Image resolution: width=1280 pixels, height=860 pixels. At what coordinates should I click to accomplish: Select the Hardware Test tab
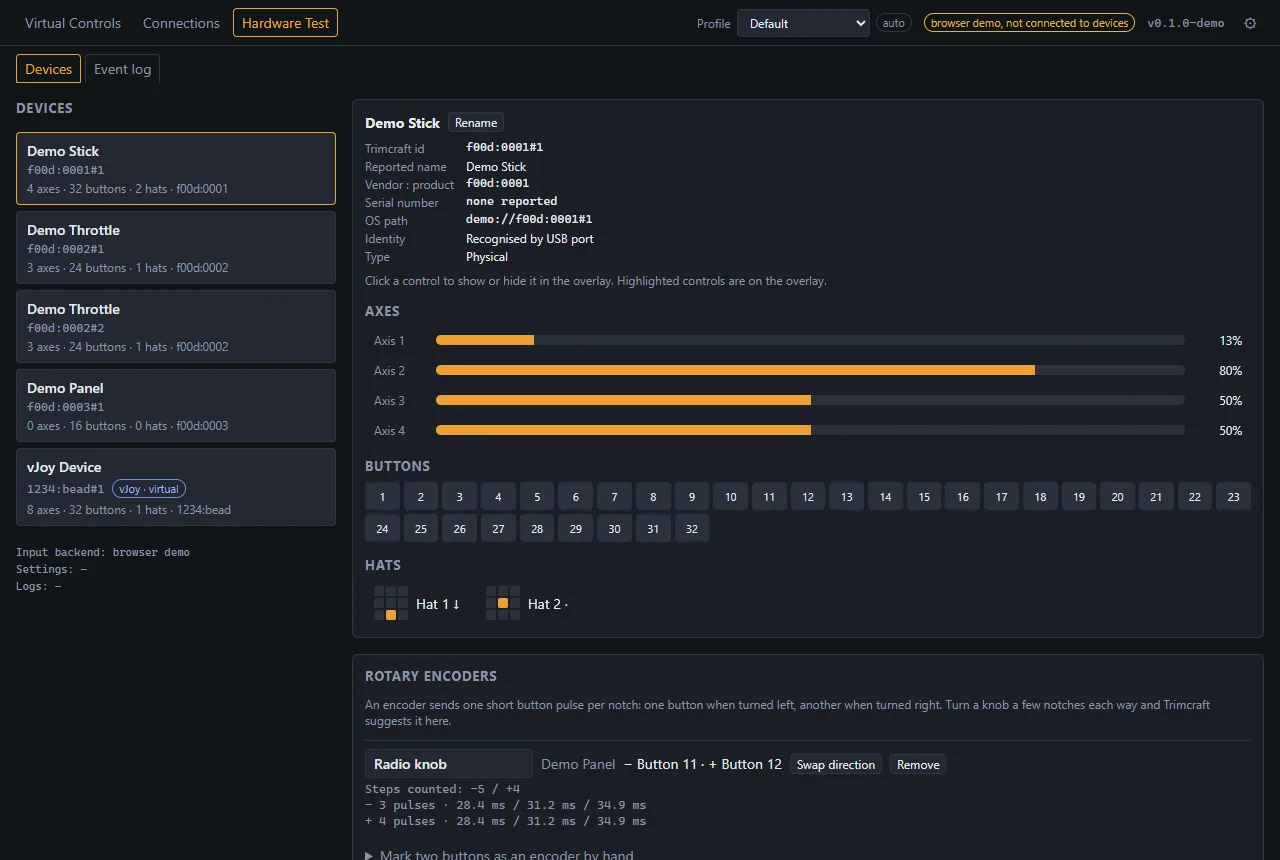coord(285,23)
